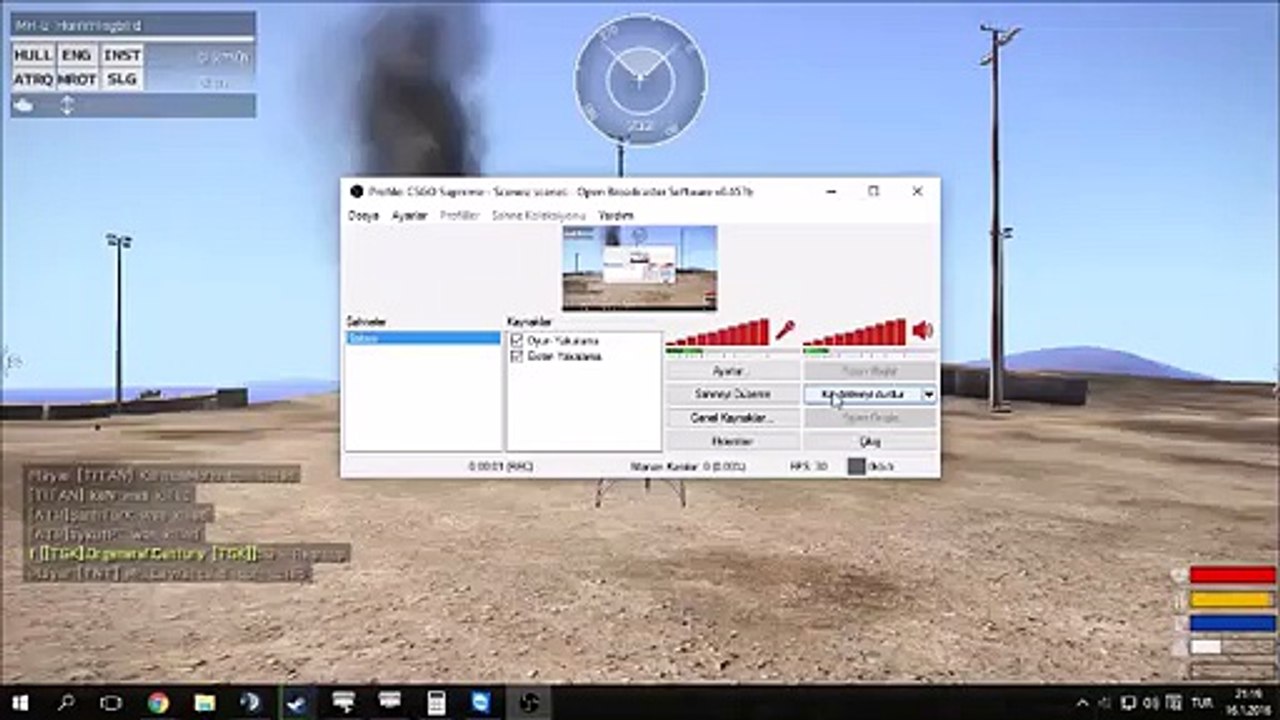This screenshot has height=720, width=1280.
Task: Open the Windows Start menu
Action: point(20,702)
